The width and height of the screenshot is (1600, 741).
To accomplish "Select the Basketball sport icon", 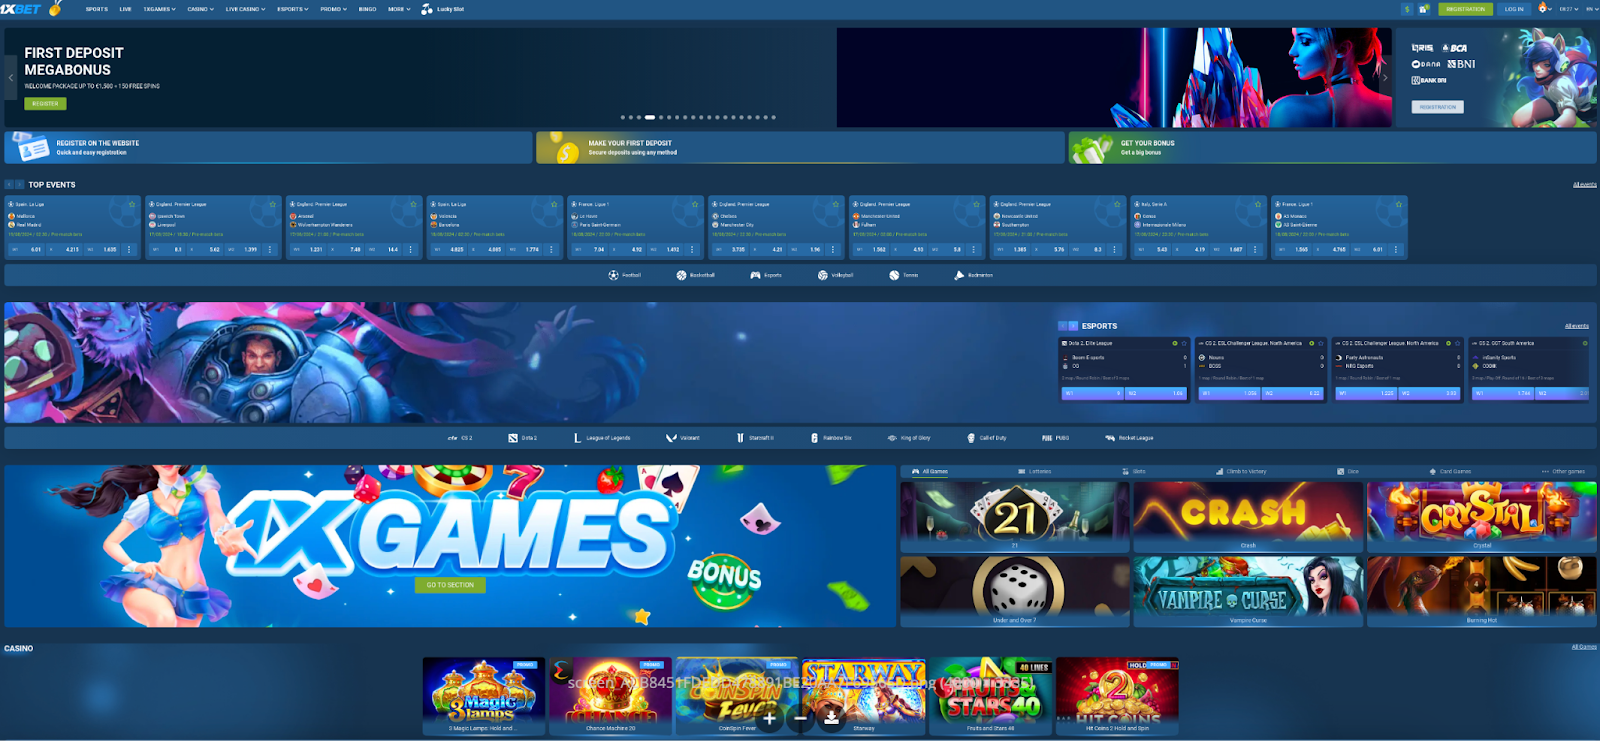I will [681, 275].
